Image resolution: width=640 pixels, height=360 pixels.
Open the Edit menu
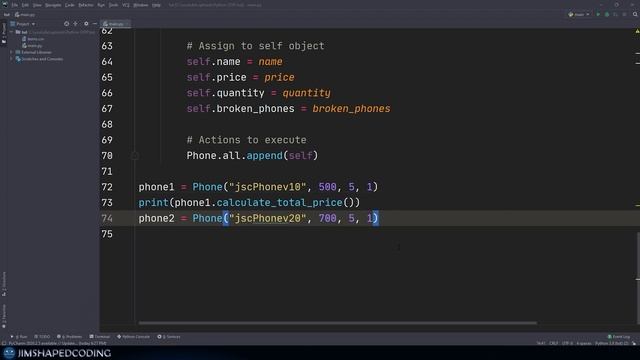tap(25, 5)
